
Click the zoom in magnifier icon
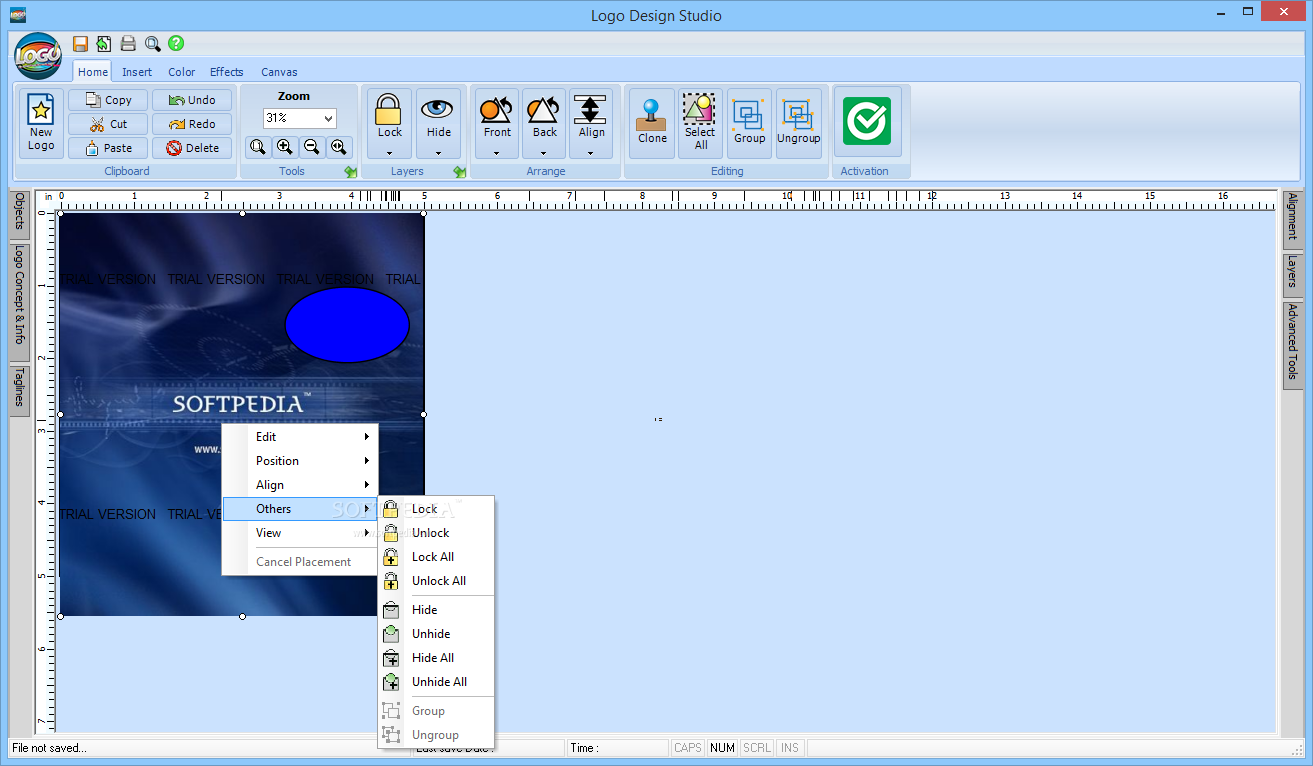(285, 147)
